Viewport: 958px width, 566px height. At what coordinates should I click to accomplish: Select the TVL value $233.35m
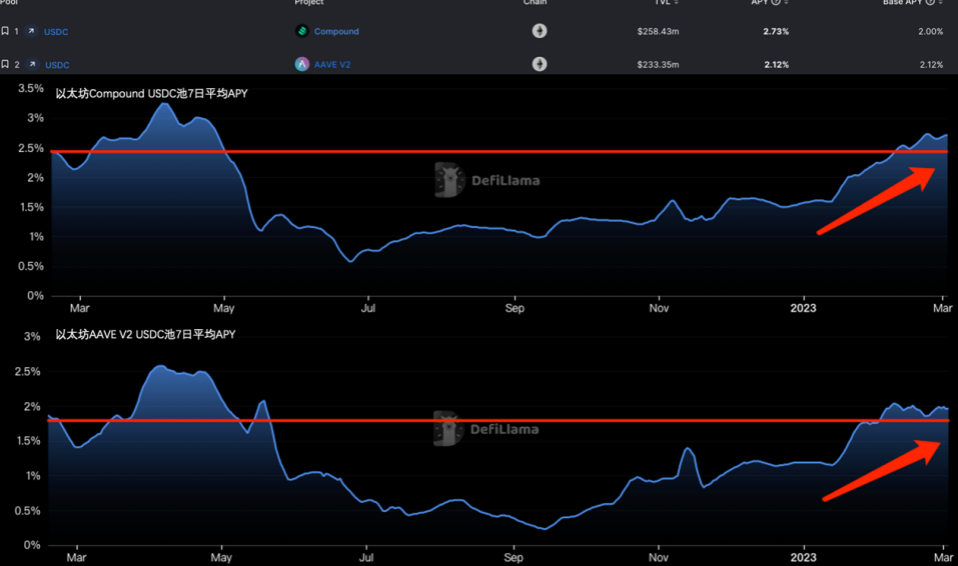coord(658,64)
